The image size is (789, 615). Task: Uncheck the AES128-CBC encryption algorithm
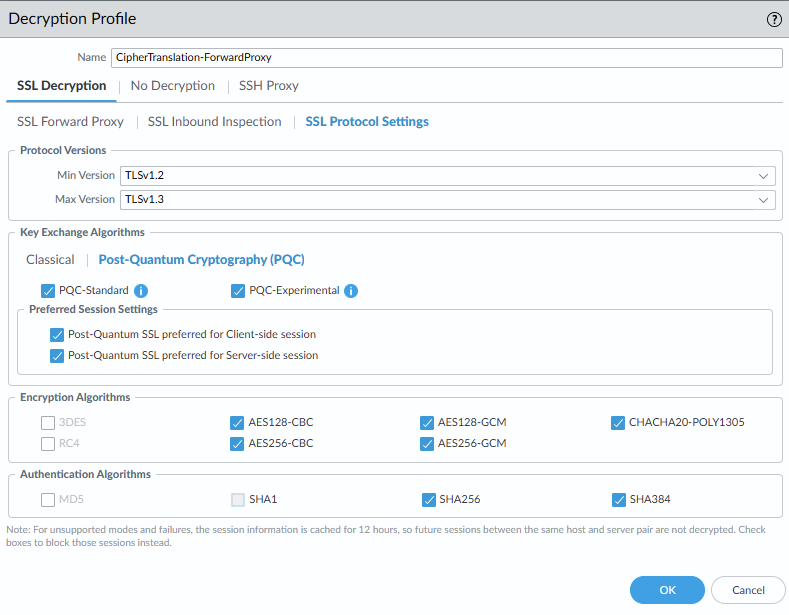coord(238,422)
